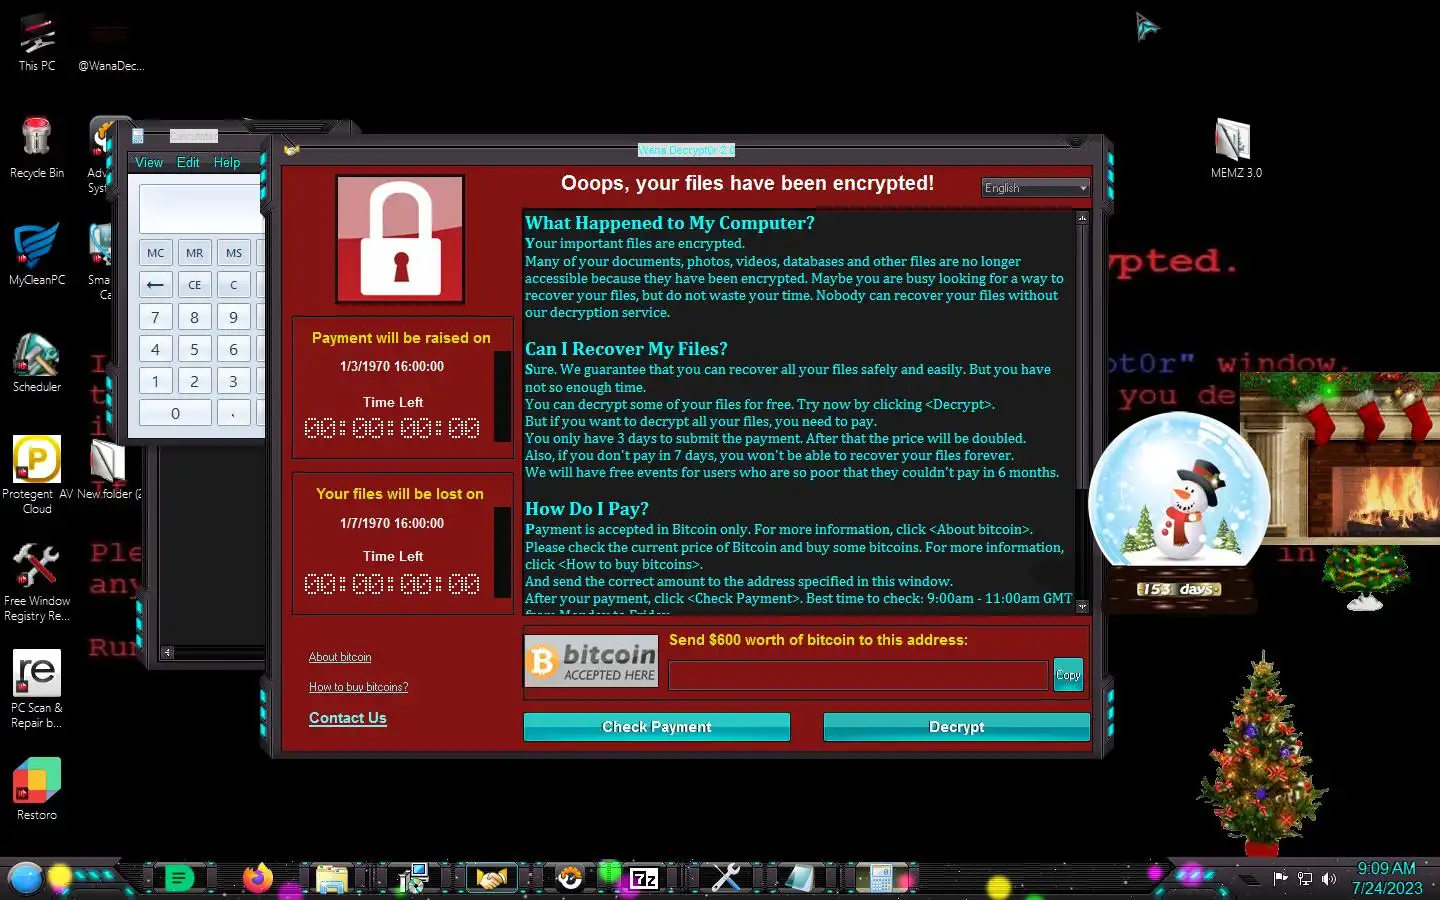1440x900 pixels.
Task: Click the Action Center flag tray icon
Action: pos(1280,879)
